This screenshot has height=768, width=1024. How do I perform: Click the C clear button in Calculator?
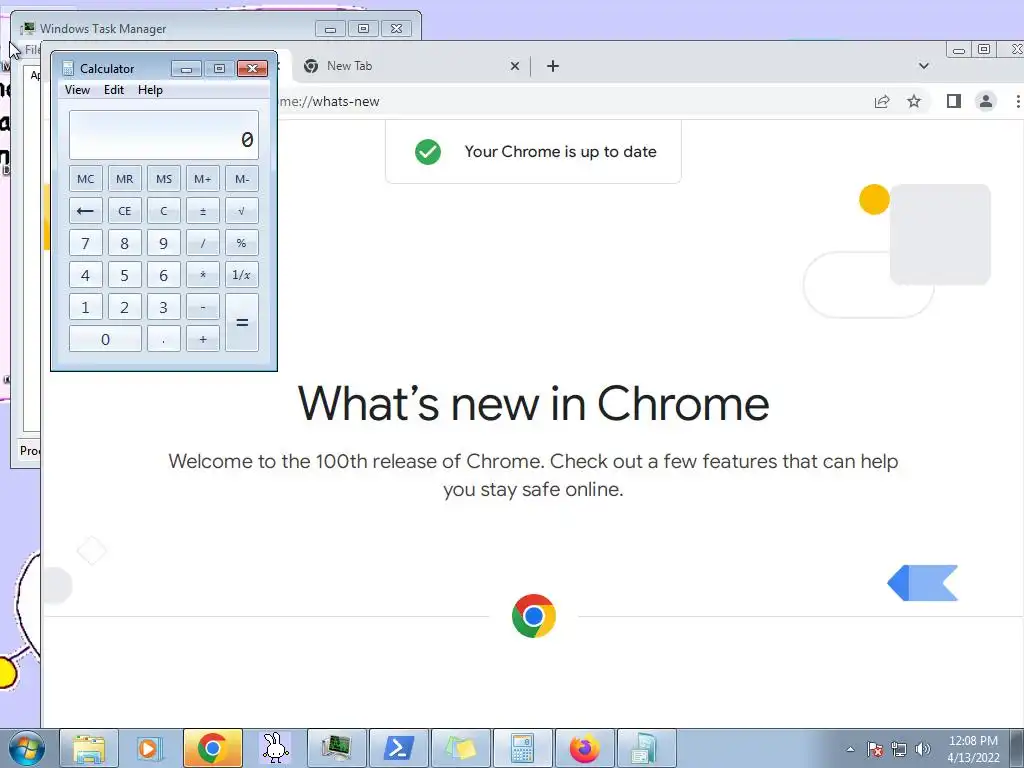tap(163, 211)
